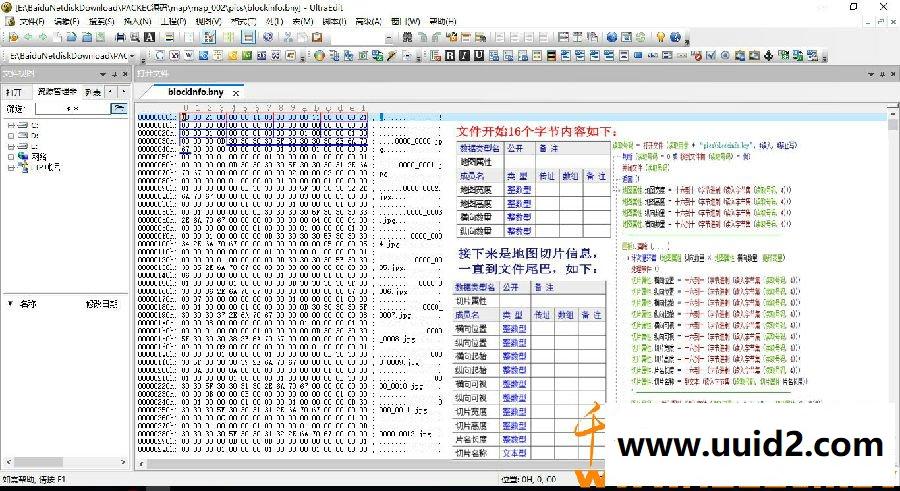
Task: Click into the 筛选 filter input field
Action: coord(72,108)
